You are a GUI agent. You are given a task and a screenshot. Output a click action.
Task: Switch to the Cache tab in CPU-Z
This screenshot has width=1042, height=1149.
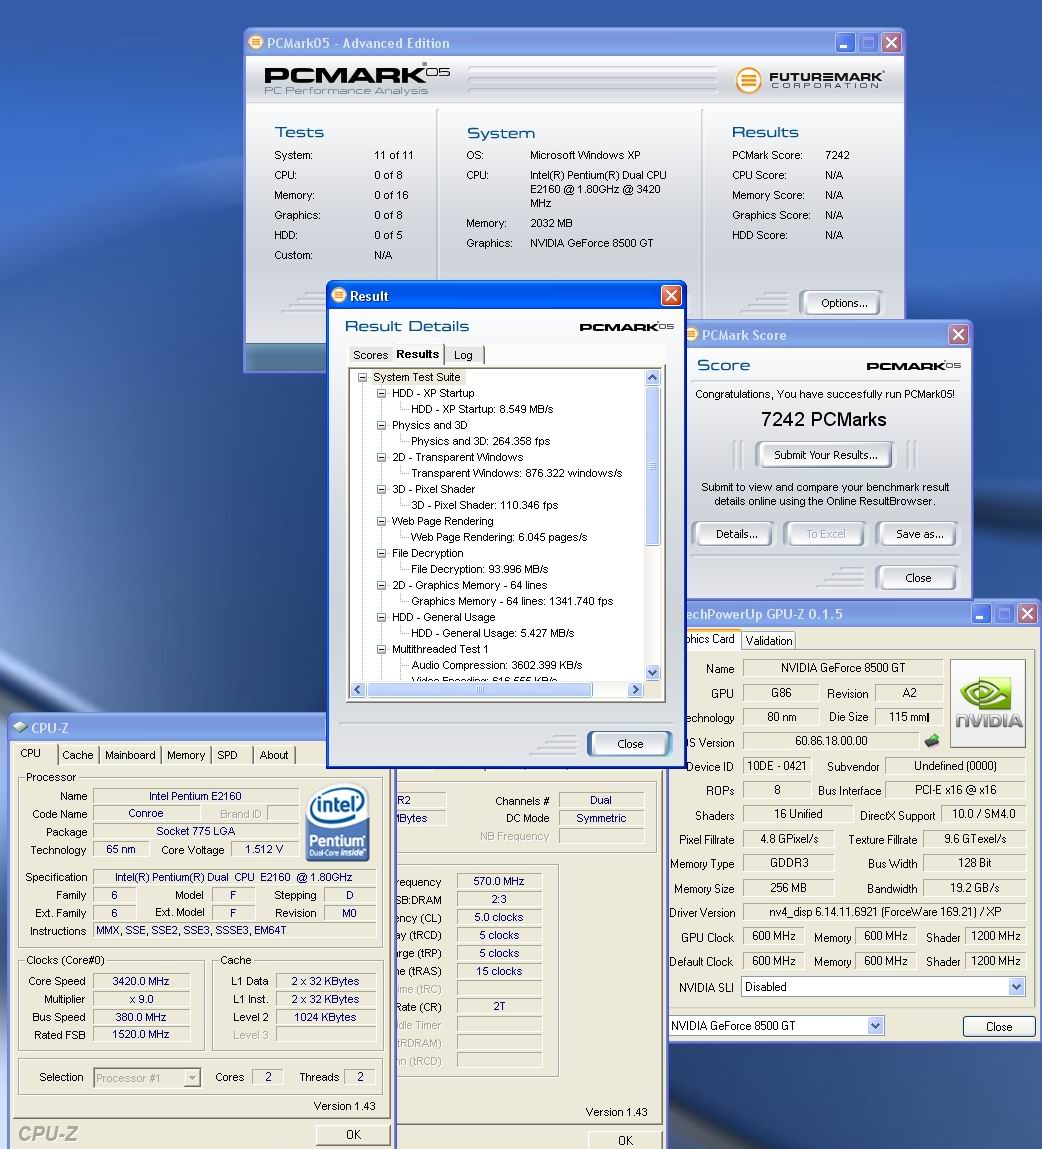pyautogui.click(x=78, y=755)
